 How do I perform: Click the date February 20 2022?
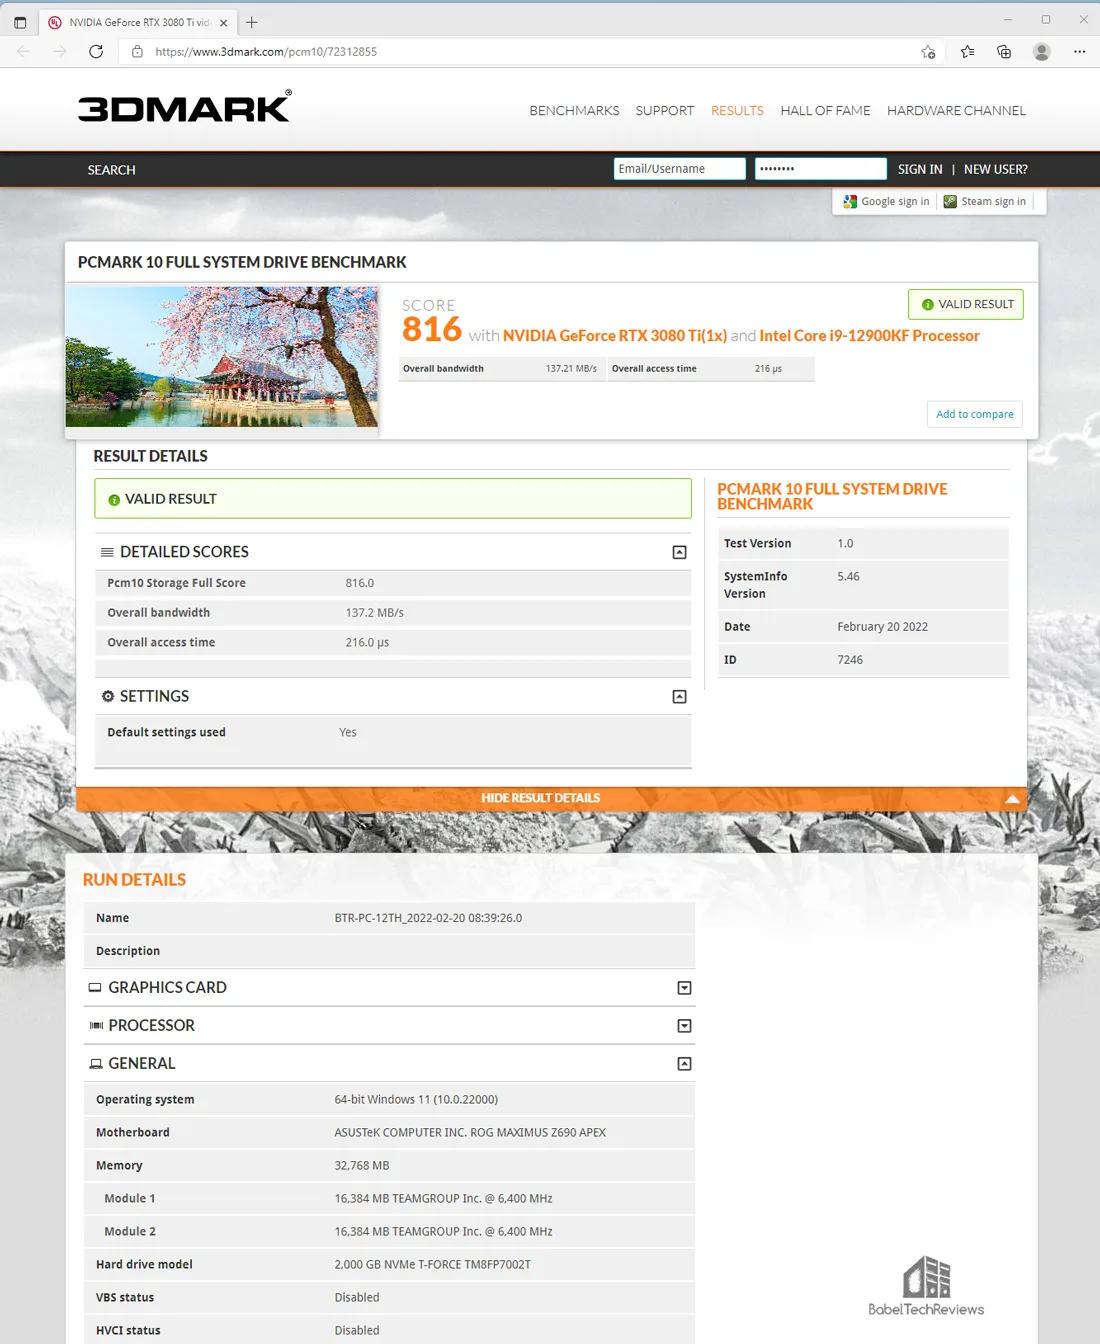[x=883, y=627]
